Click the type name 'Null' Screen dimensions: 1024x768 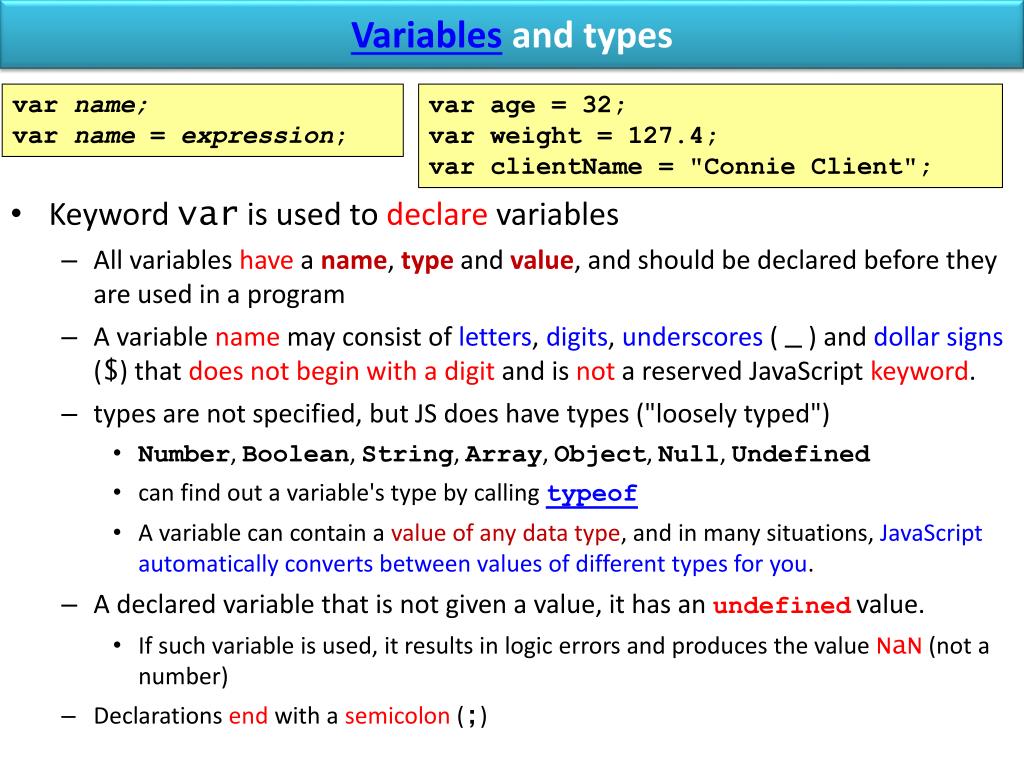point(688,454)
